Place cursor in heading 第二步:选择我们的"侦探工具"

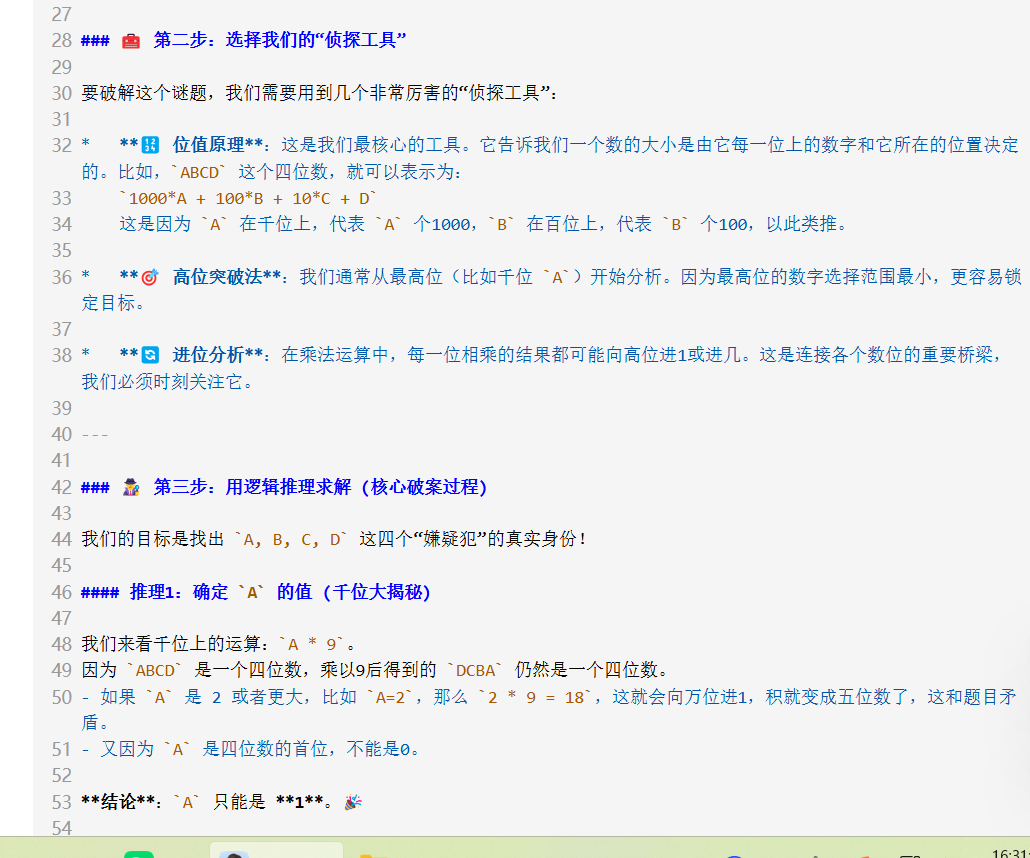(x=279, y=41)
